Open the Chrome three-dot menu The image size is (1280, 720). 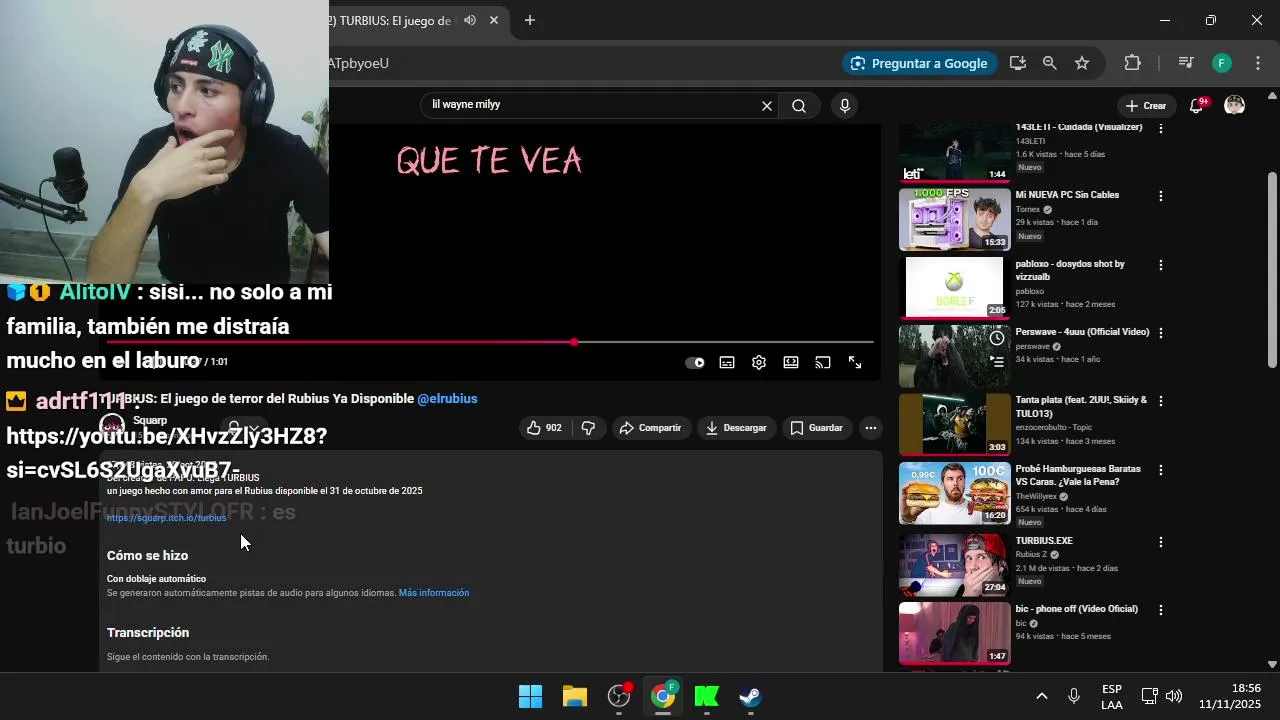tap(1257, 63)
